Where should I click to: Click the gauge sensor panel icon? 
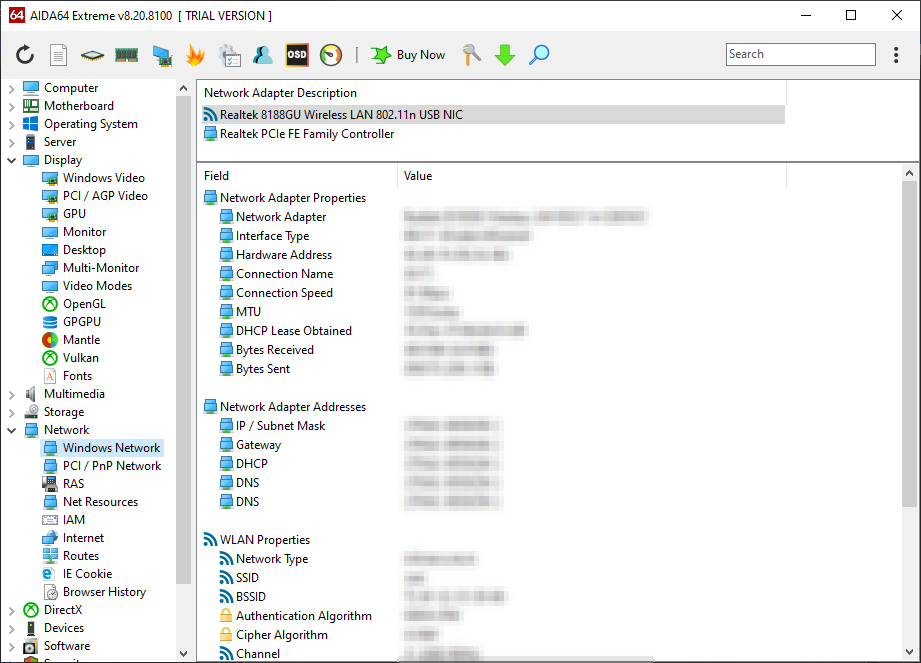click(x=331, y=55)
